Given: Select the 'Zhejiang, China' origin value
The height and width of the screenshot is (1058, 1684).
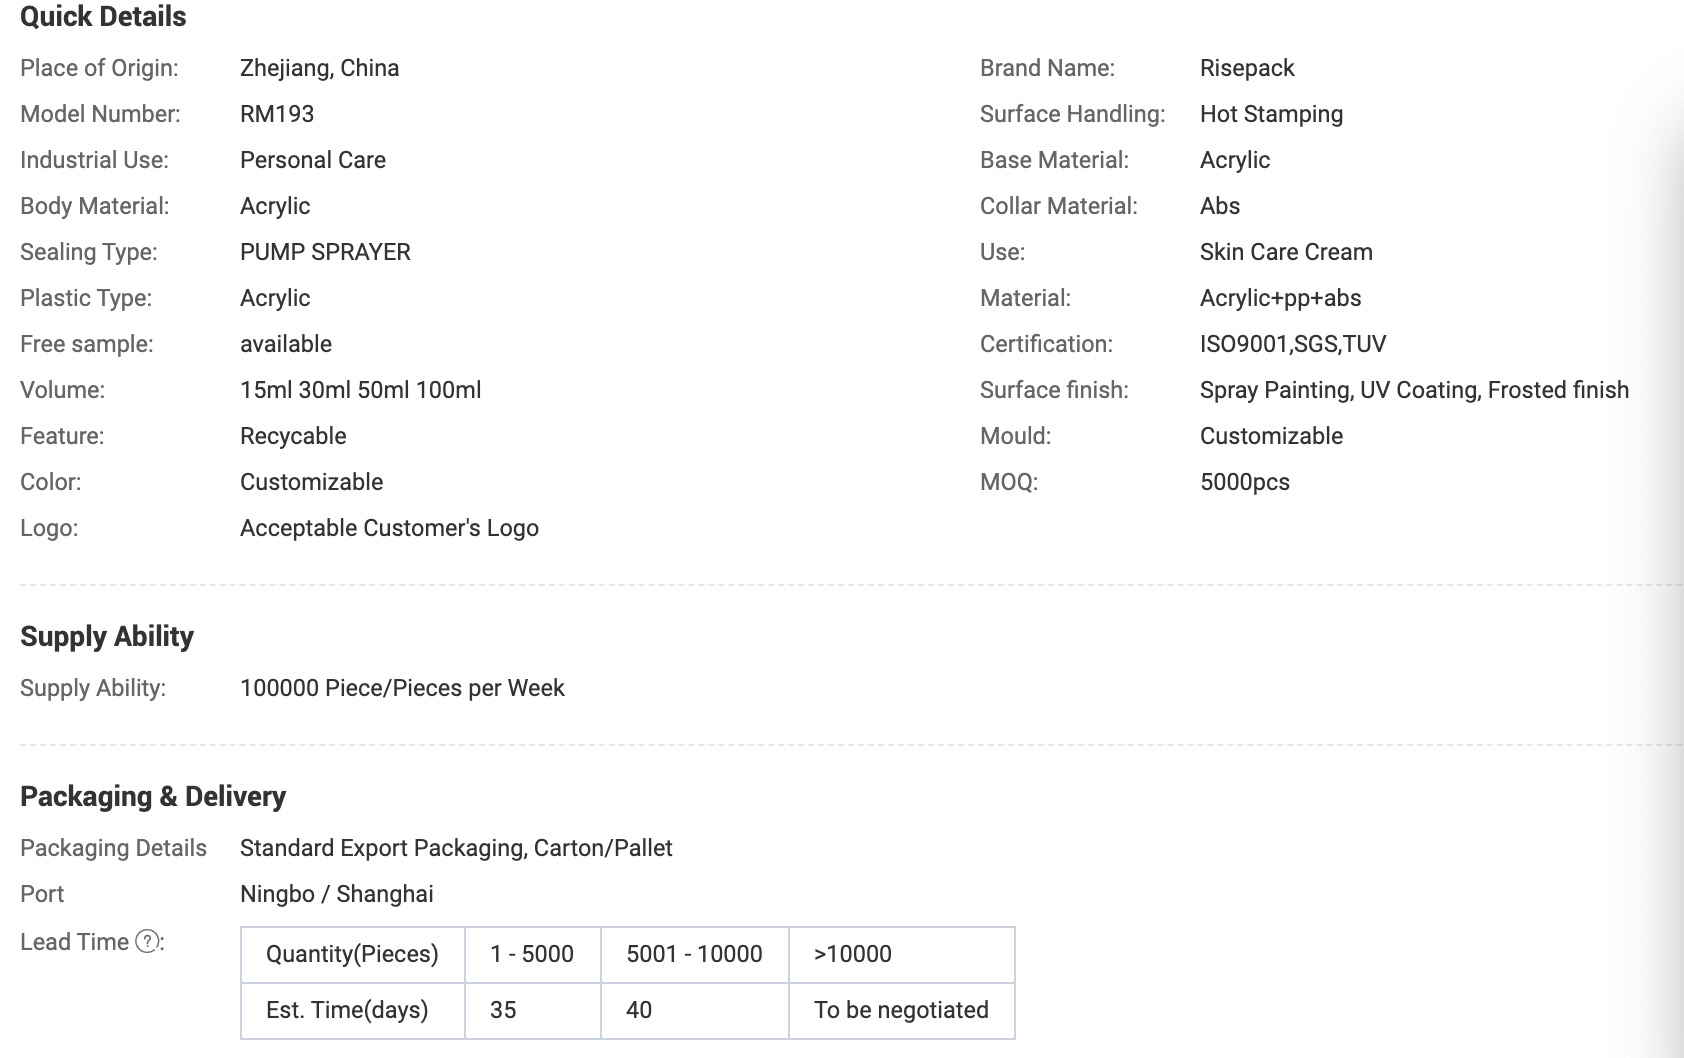Looking at the screenshot, I should (320, 68).
